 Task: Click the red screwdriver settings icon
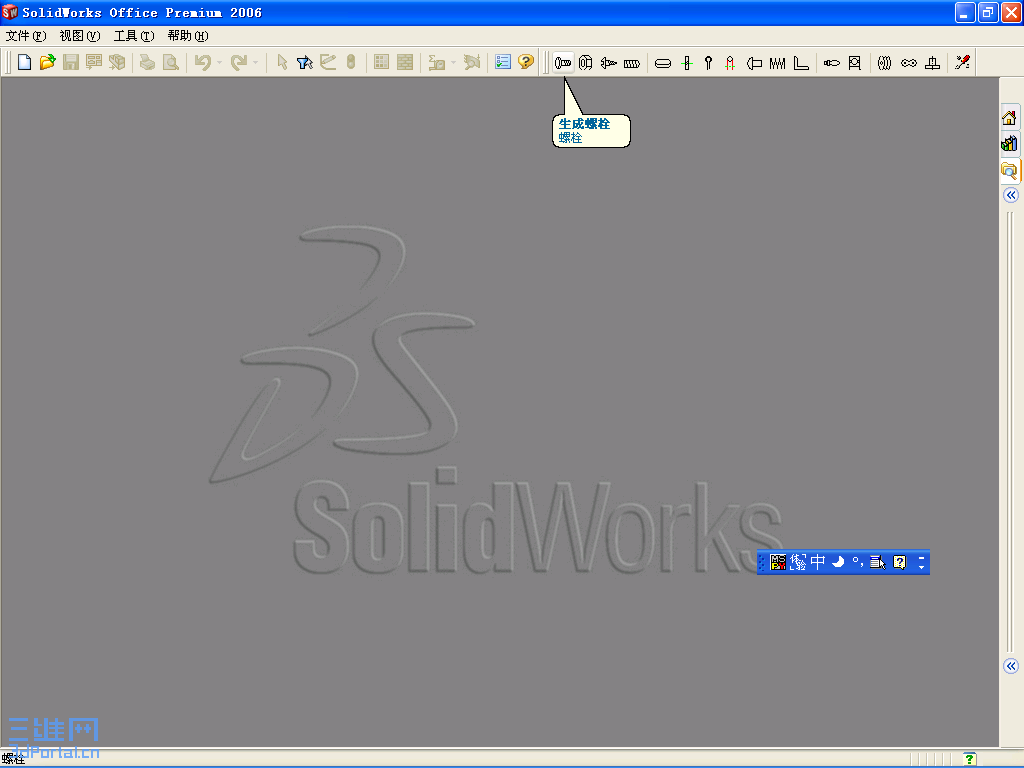pyautogui.click(x=962, y=62)
